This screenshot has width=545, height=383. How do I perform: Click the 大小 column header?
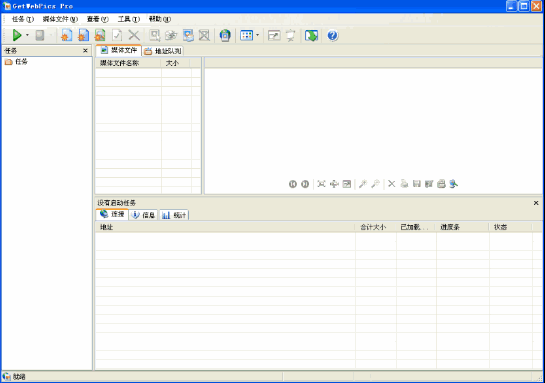coord(175,63)
